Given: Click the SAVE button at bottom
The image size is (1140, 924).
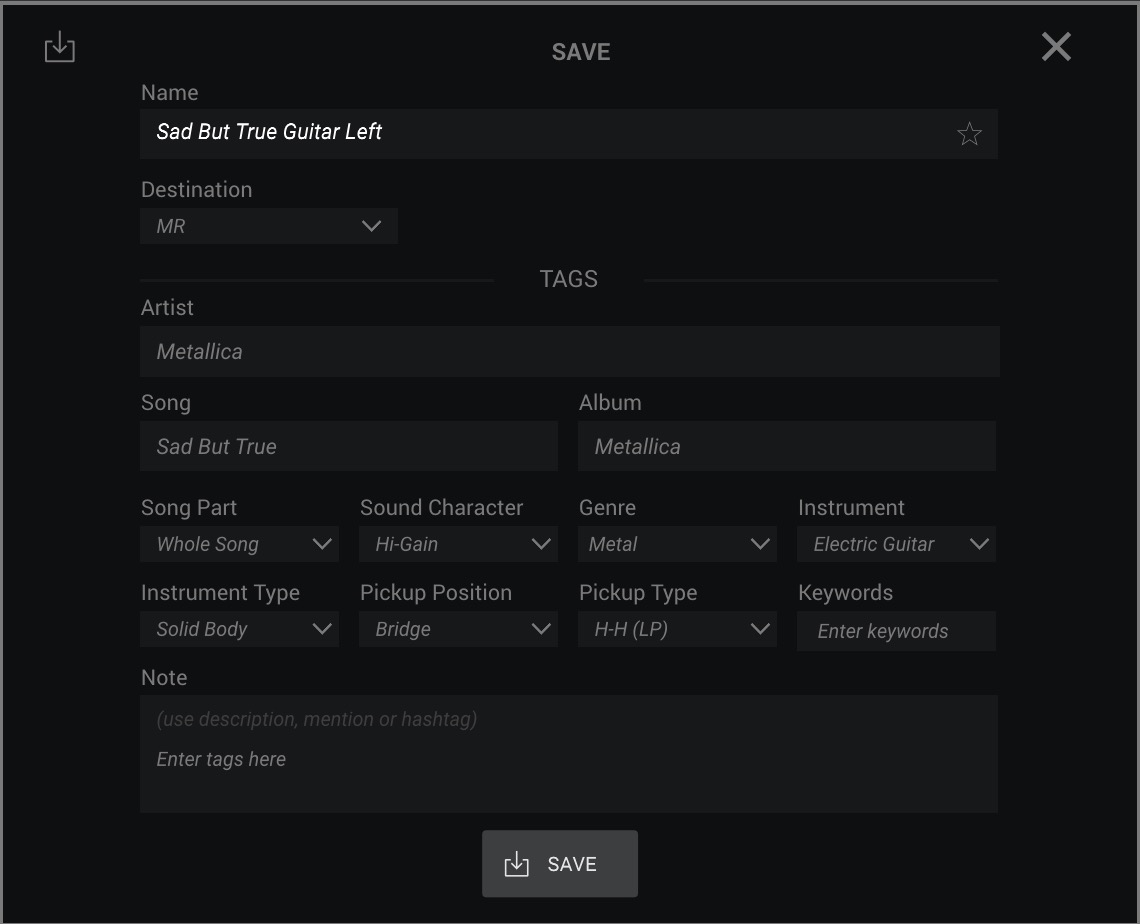Looking at the screenshot, I should click(560, 864).
